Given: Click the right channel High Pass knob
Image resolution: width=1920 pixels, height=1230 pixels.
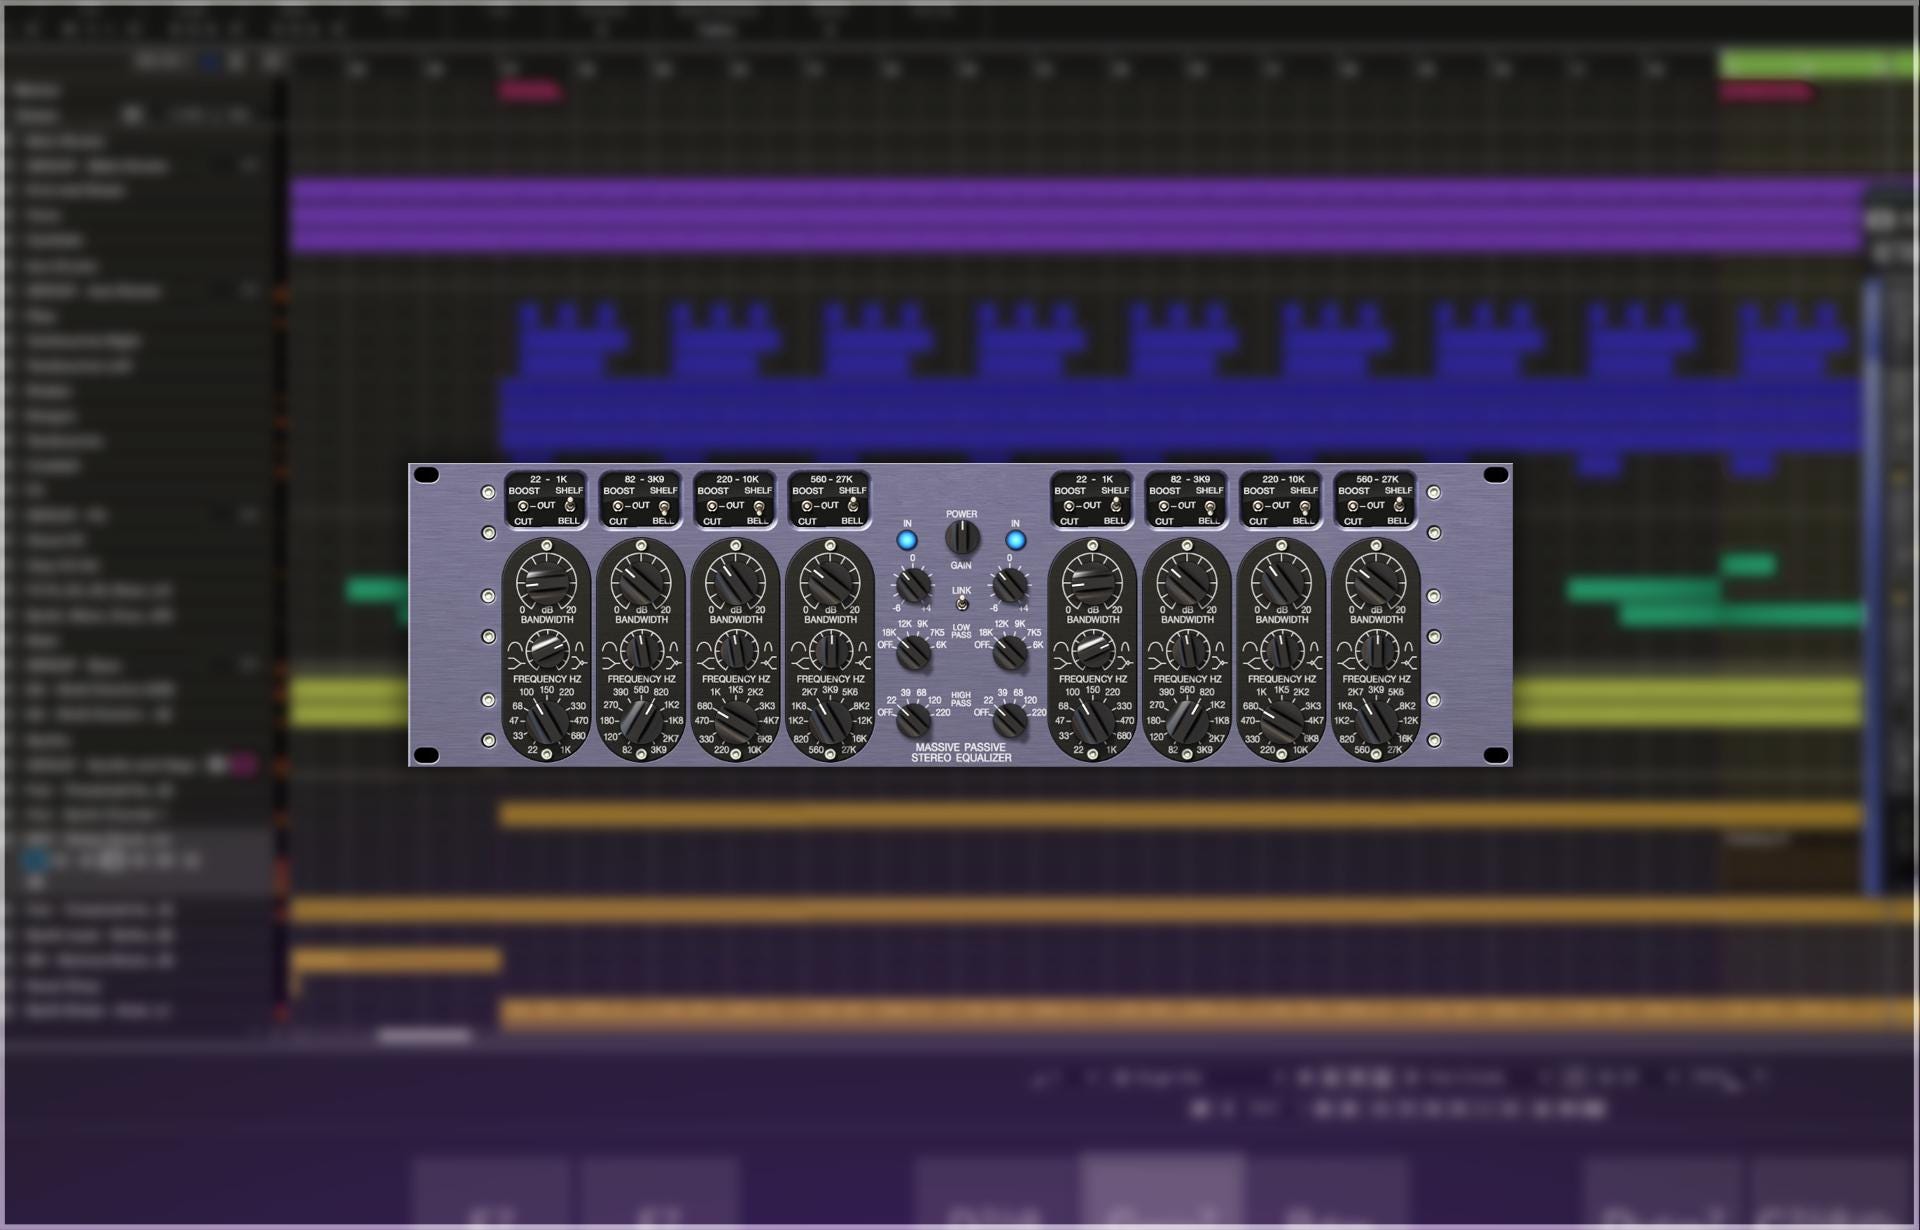Looking at the screenshot, I should pos(1010,719).
